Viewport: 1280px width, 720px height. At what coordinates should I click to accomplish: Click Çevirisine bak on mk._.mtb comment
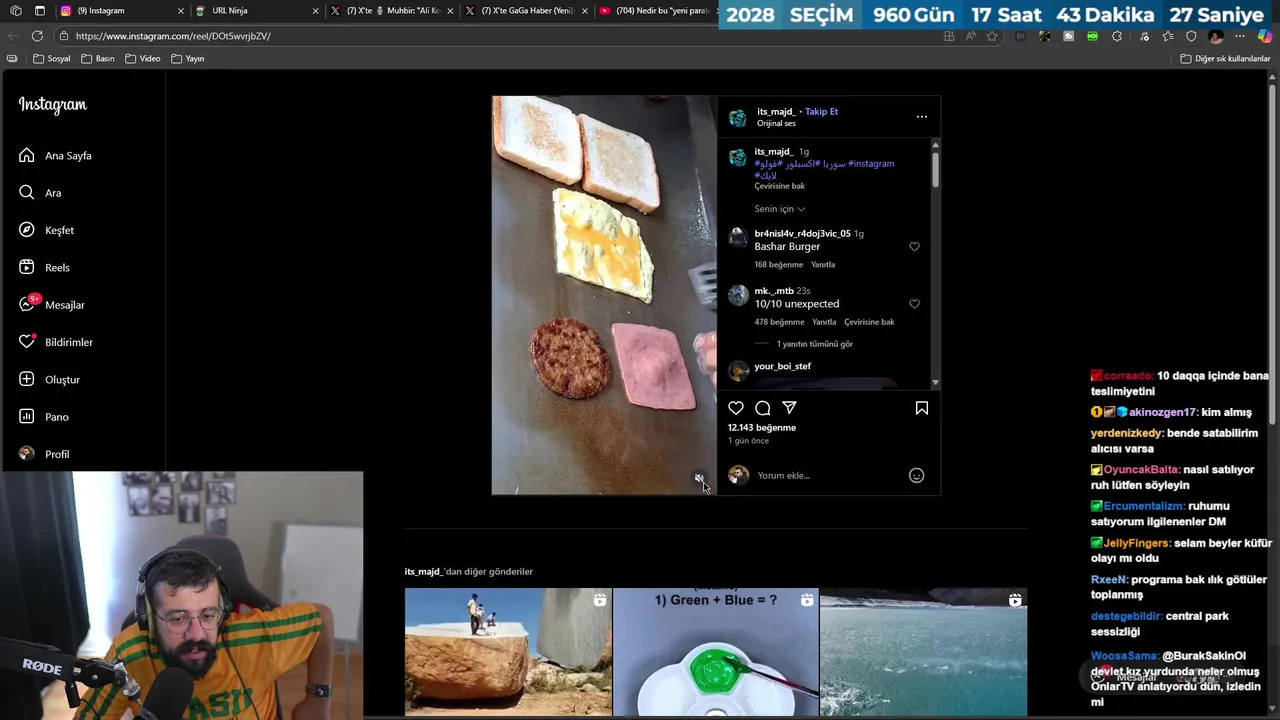click(869, 322)
